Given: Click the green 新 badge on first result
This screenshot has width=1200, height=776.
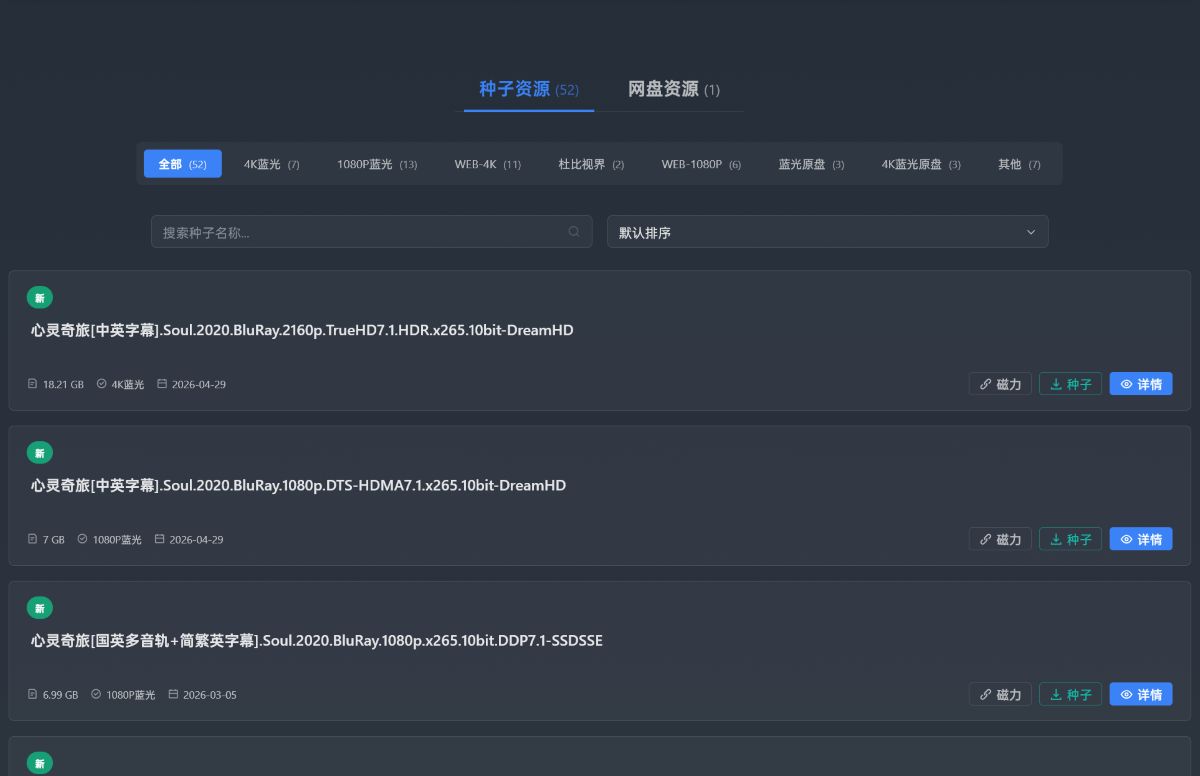Looking at the screenshot, I should click(40, 298).
